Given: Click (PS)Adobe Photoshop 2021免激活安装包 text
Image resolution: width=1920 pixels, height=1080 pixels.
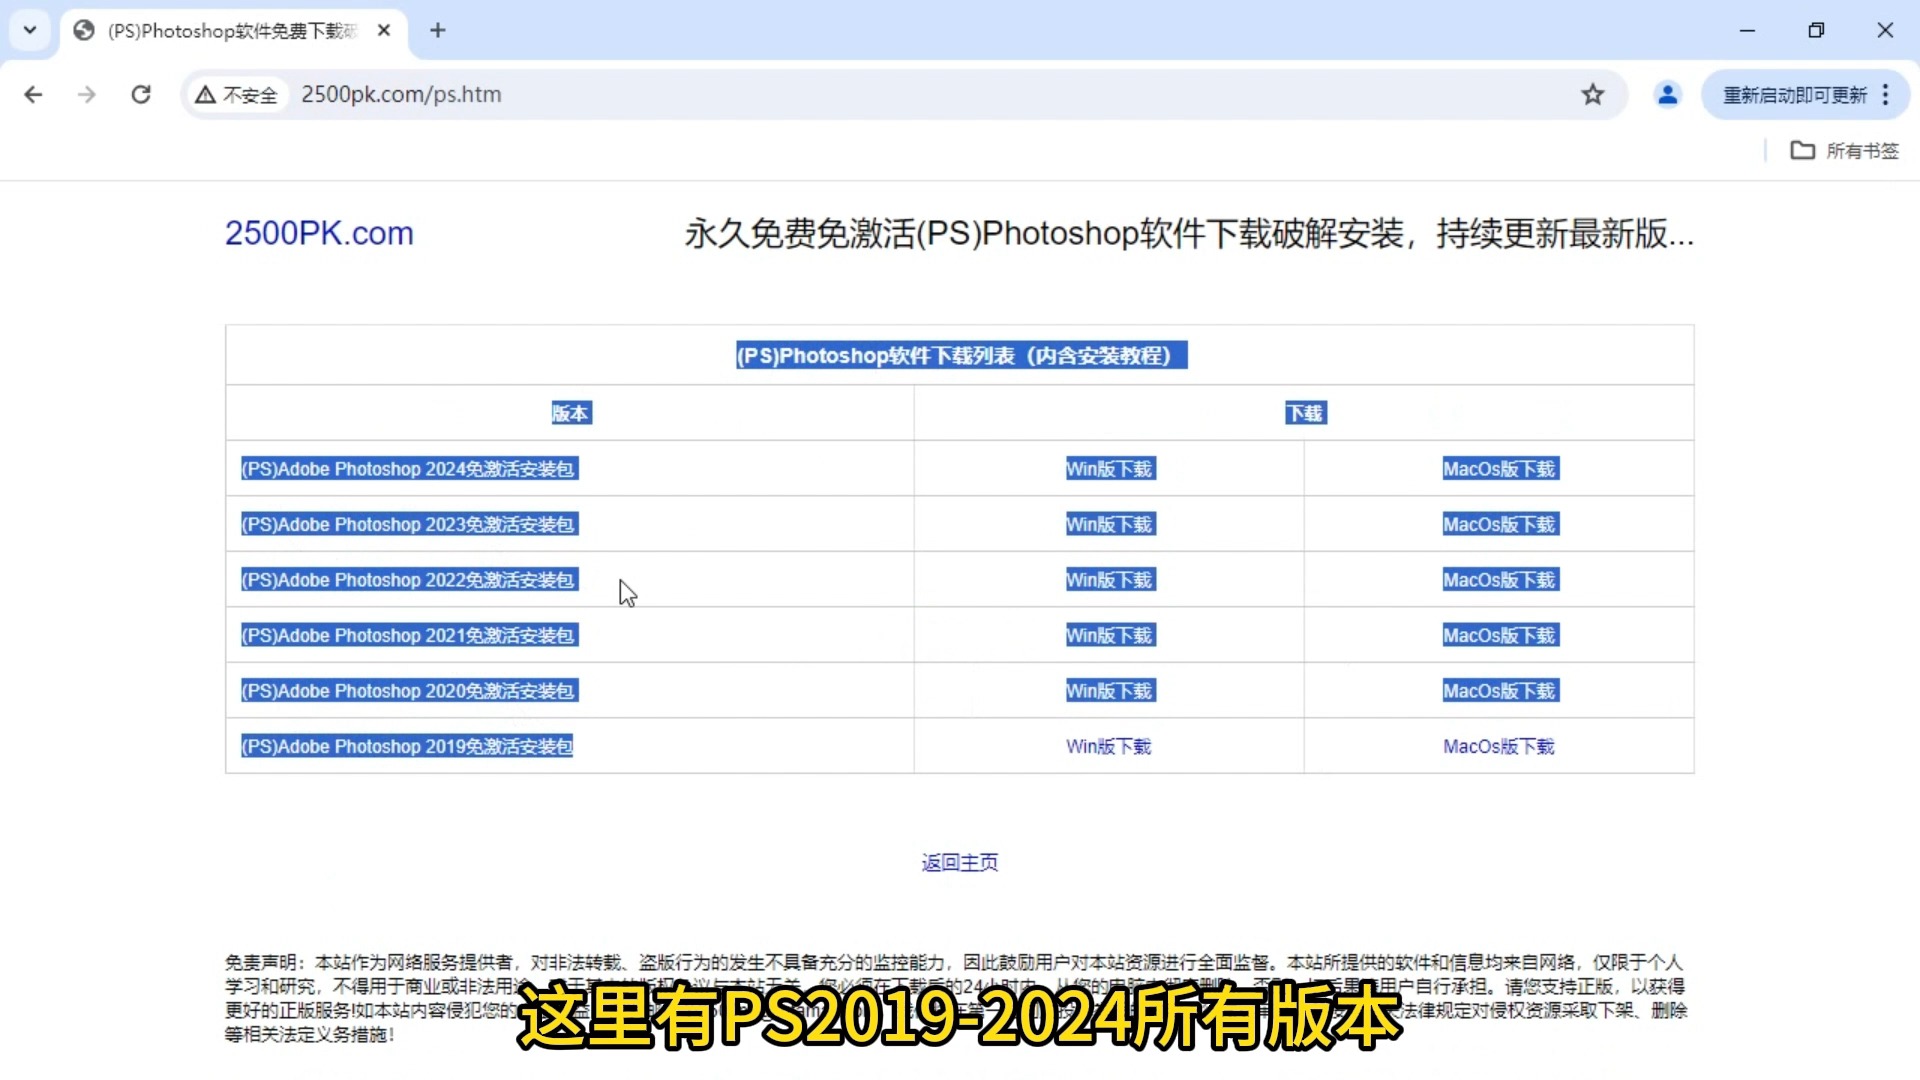Looking at the screenshot, I should coord(409,635).
